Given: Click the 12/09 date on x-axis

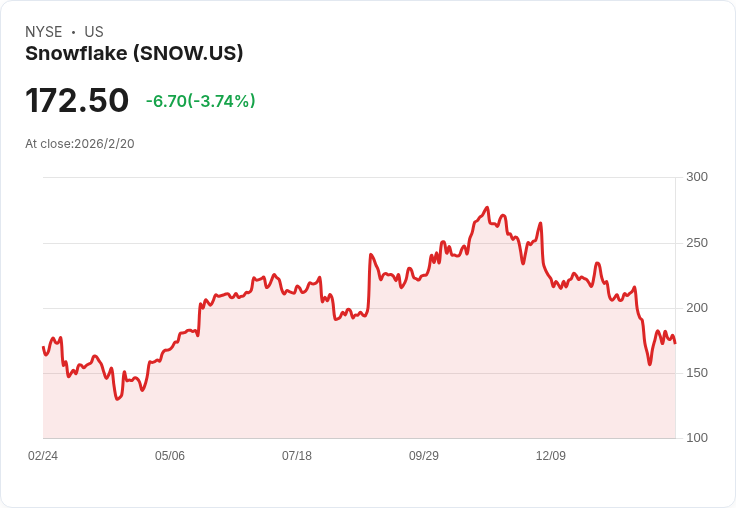Looking at the screenshot, I should 551,456.
